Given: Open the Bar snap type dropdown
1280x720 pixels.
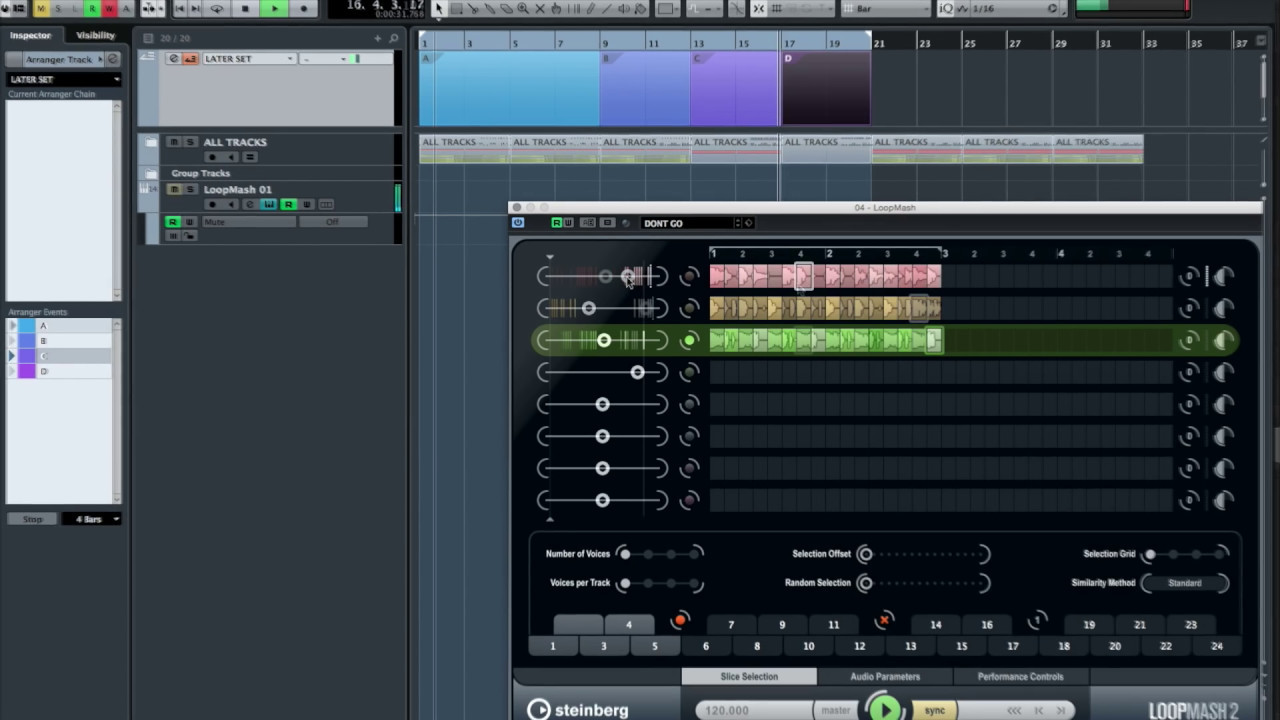Looking at the screenshot, I should point(885,9).
